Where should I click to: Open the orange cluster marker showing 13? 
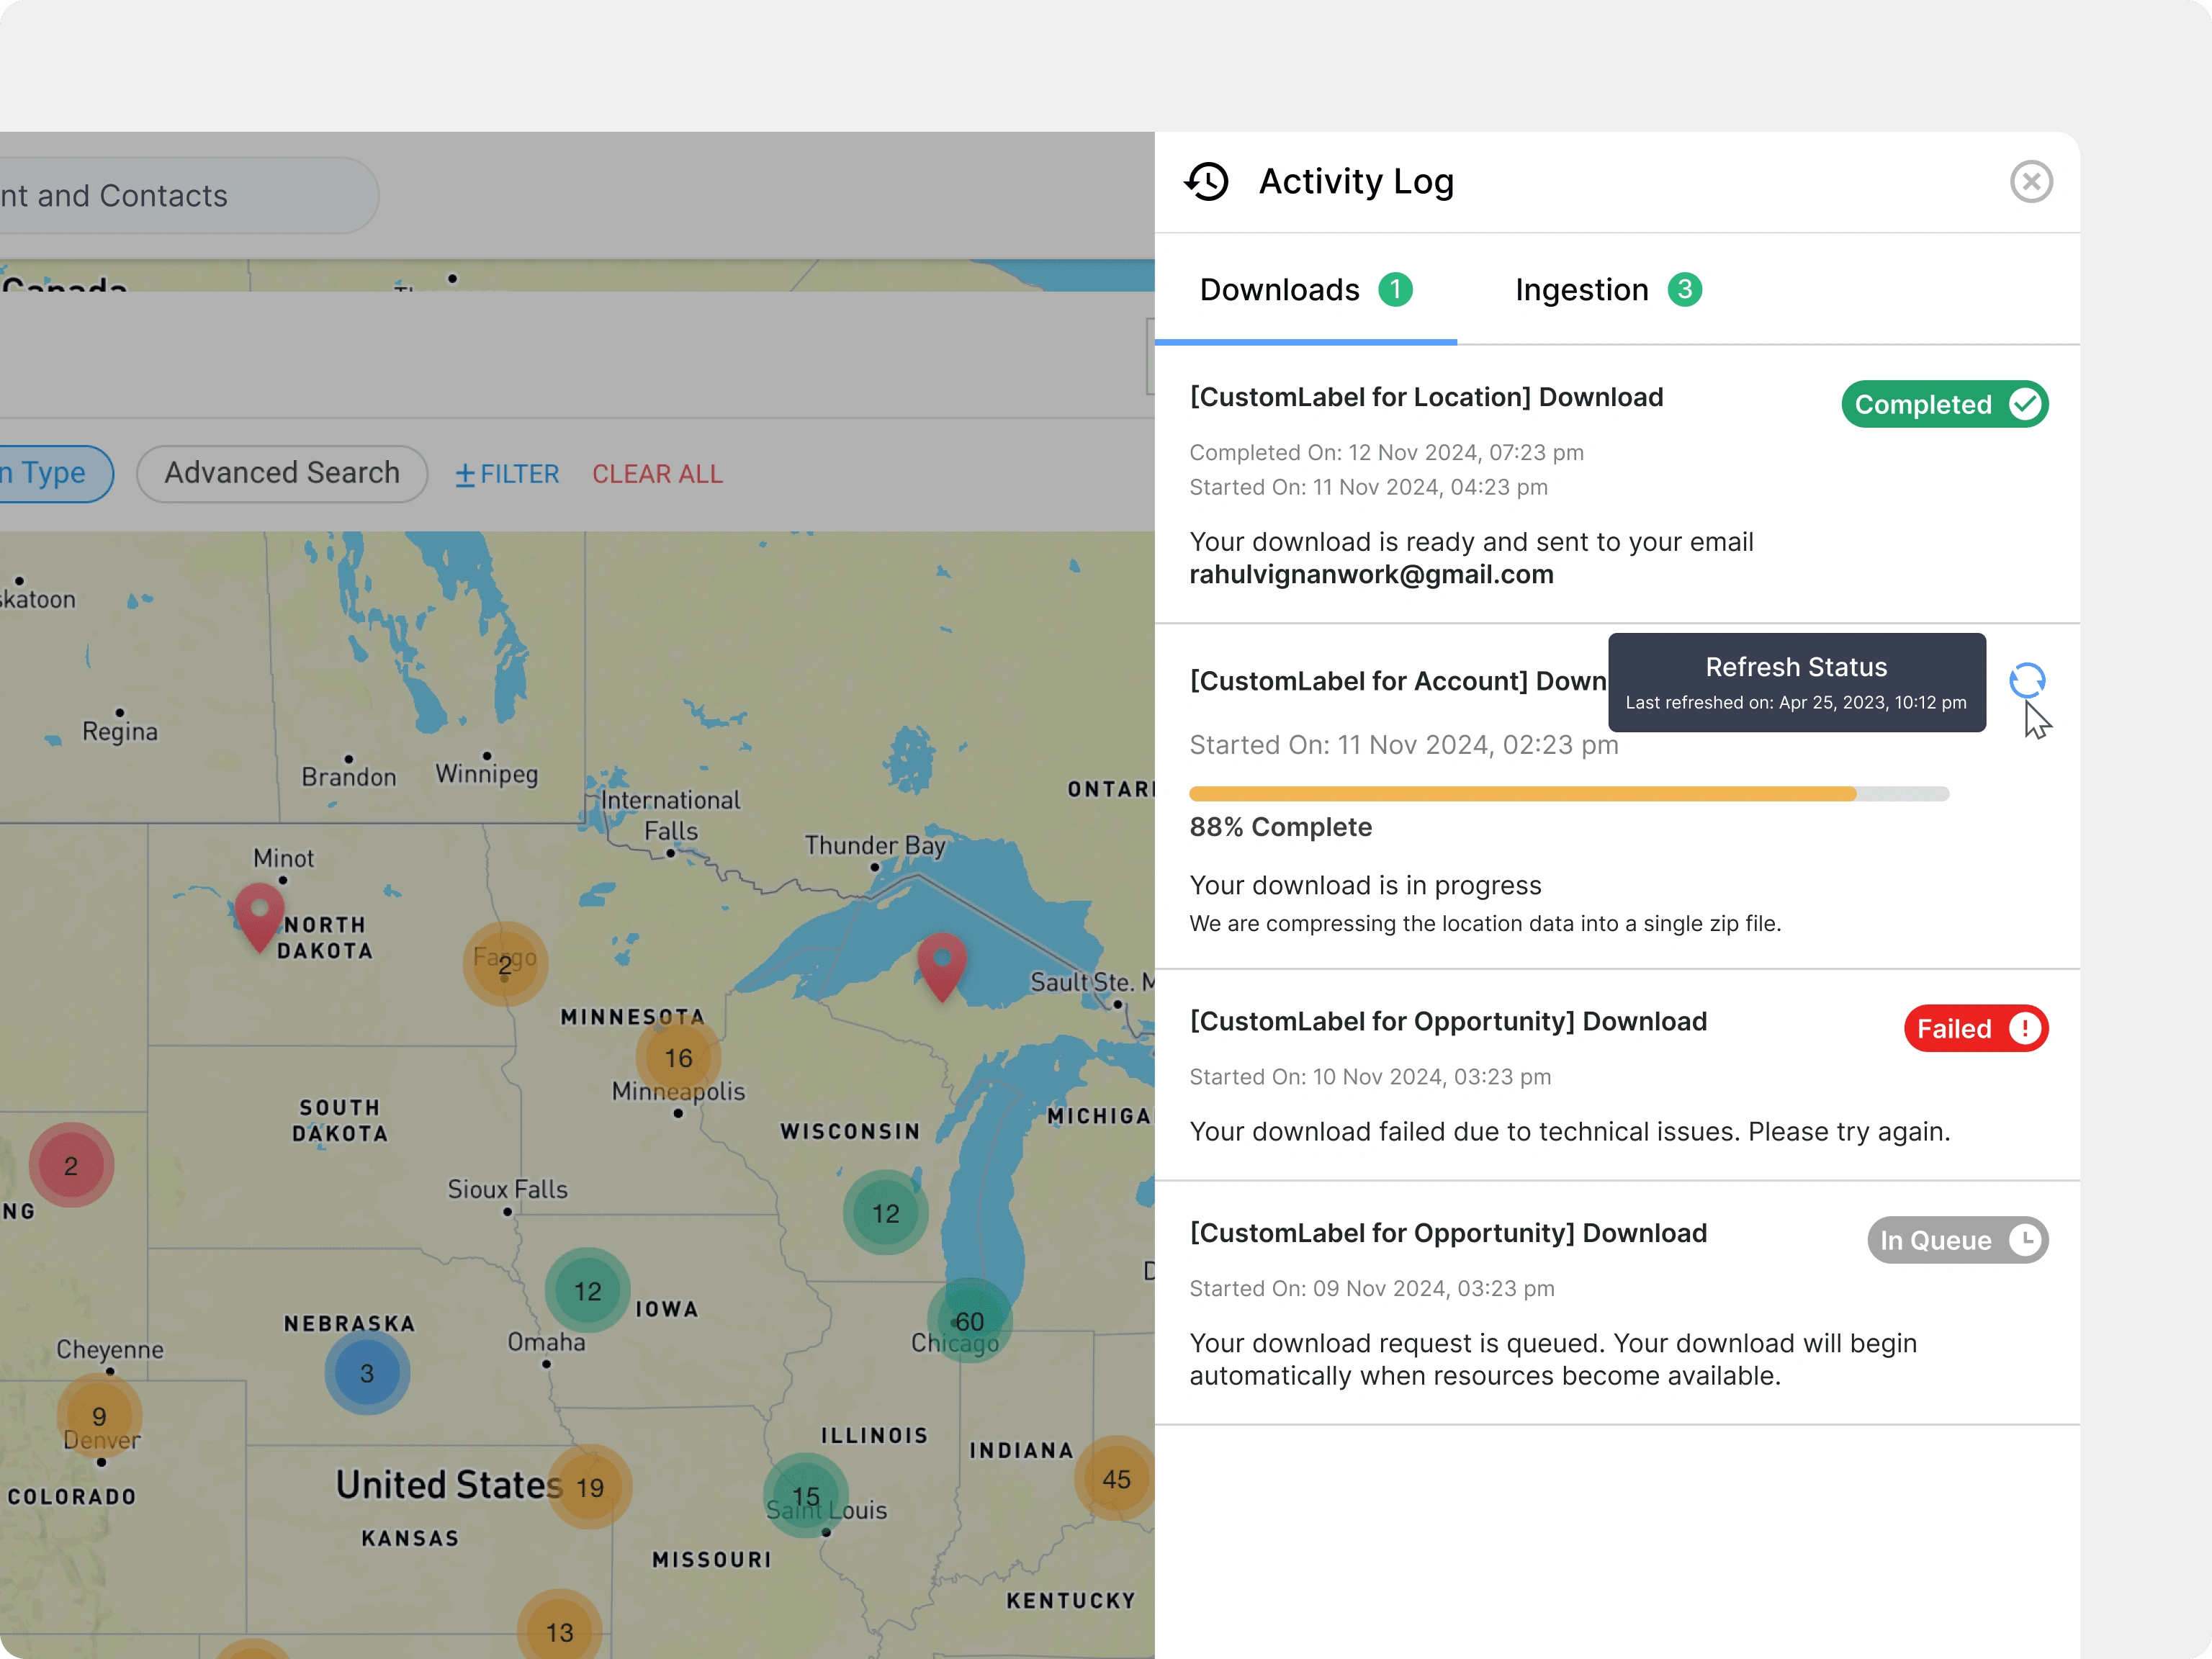click(x=560, y=1632)
